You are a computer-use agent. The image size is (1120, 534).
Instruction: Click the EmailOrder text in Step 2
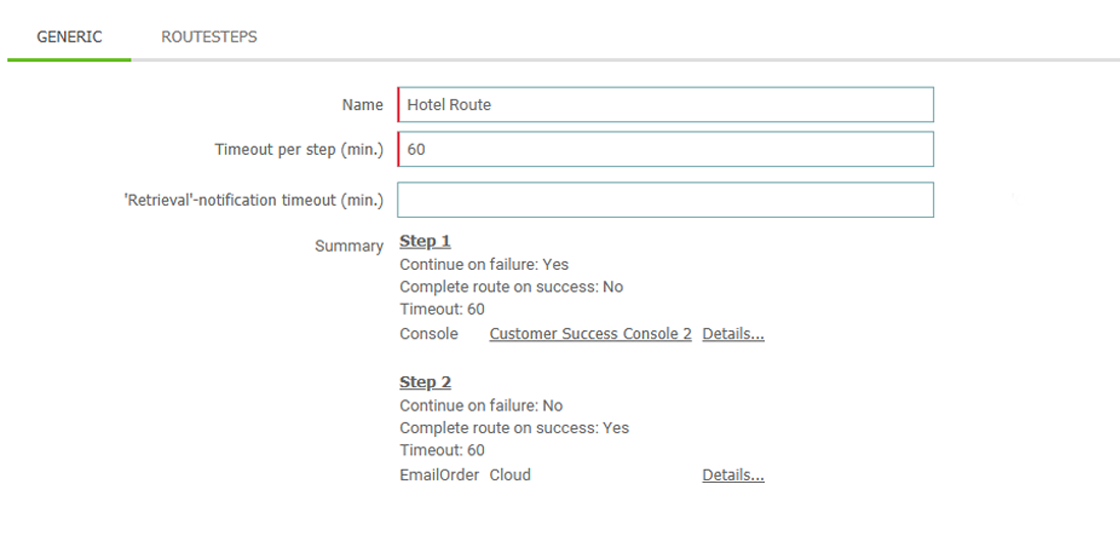point(439,475)
